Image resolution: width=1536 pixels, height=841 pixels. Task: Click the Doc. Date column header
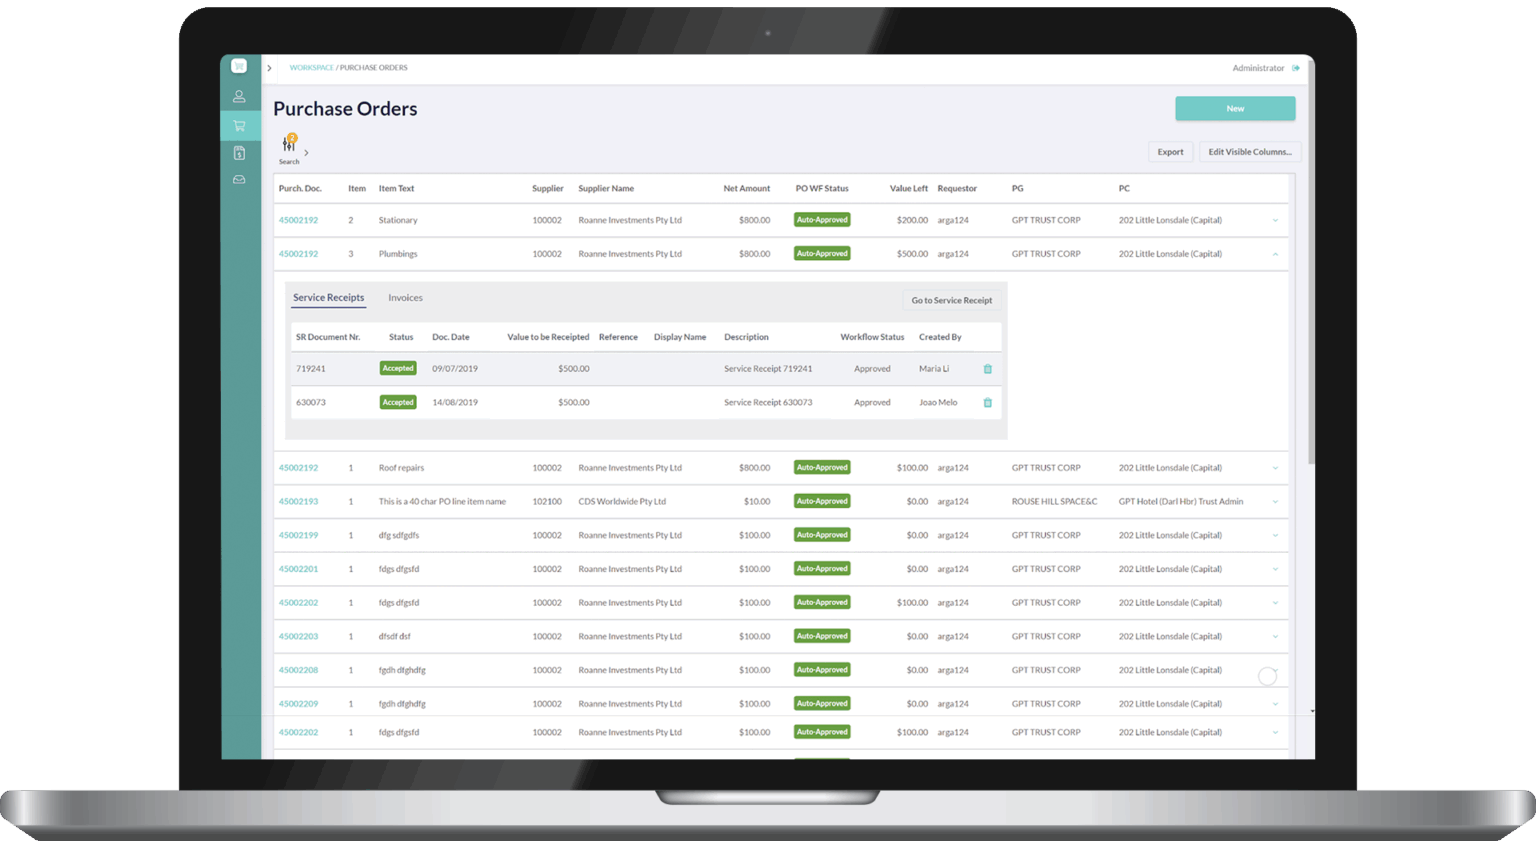point(451,337)
